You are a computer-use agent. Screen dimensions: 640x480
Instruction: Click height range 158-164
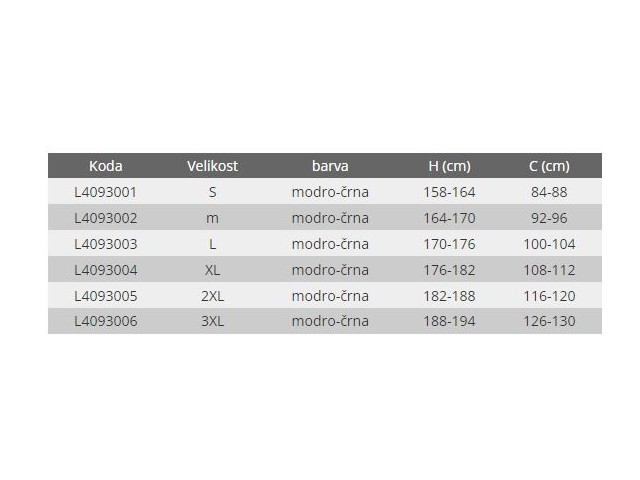pyautogui.click(x=448, y=192)
